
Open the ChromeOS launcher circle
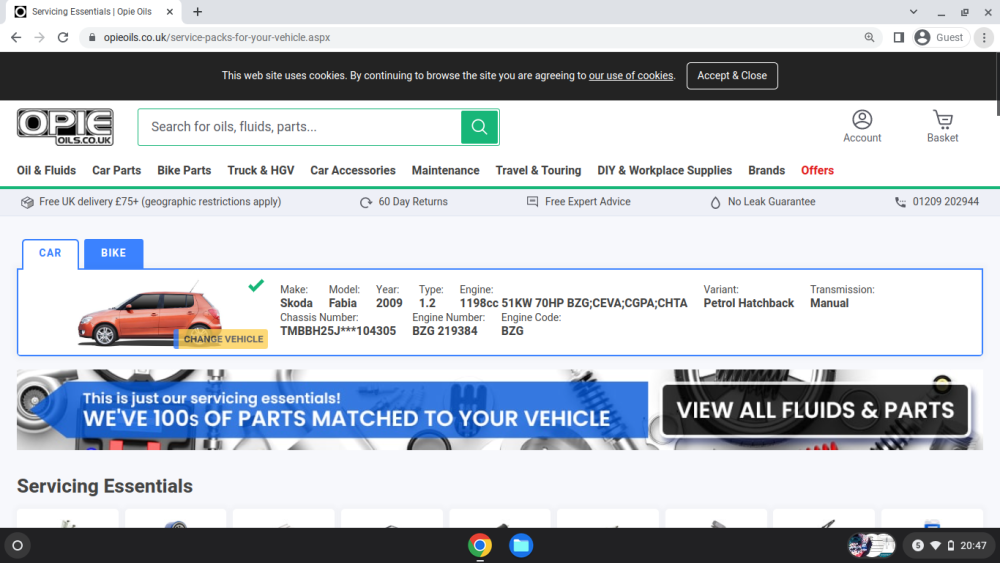[18, 545]
